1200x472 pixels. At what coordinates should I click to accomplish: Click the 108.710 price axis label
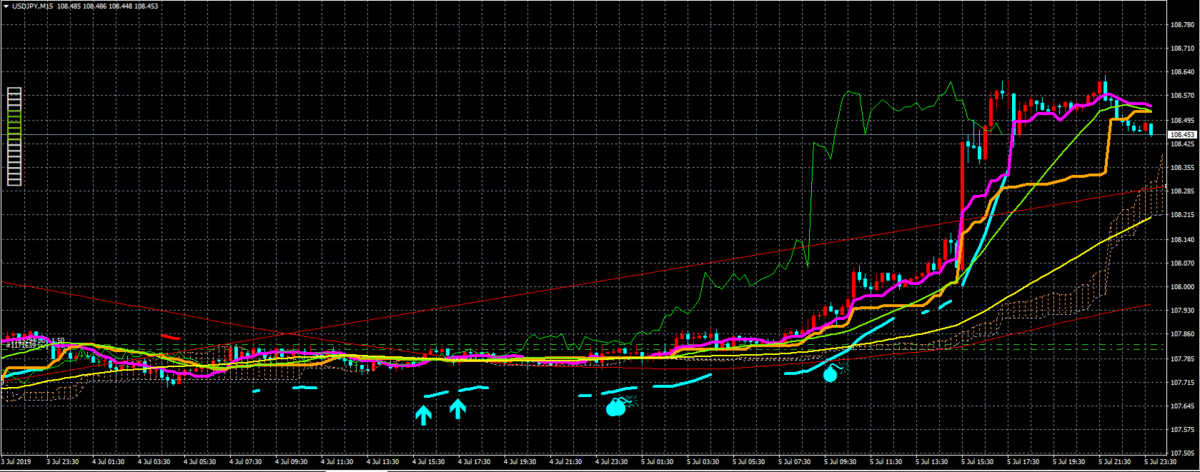click(x=1182, y=47)
